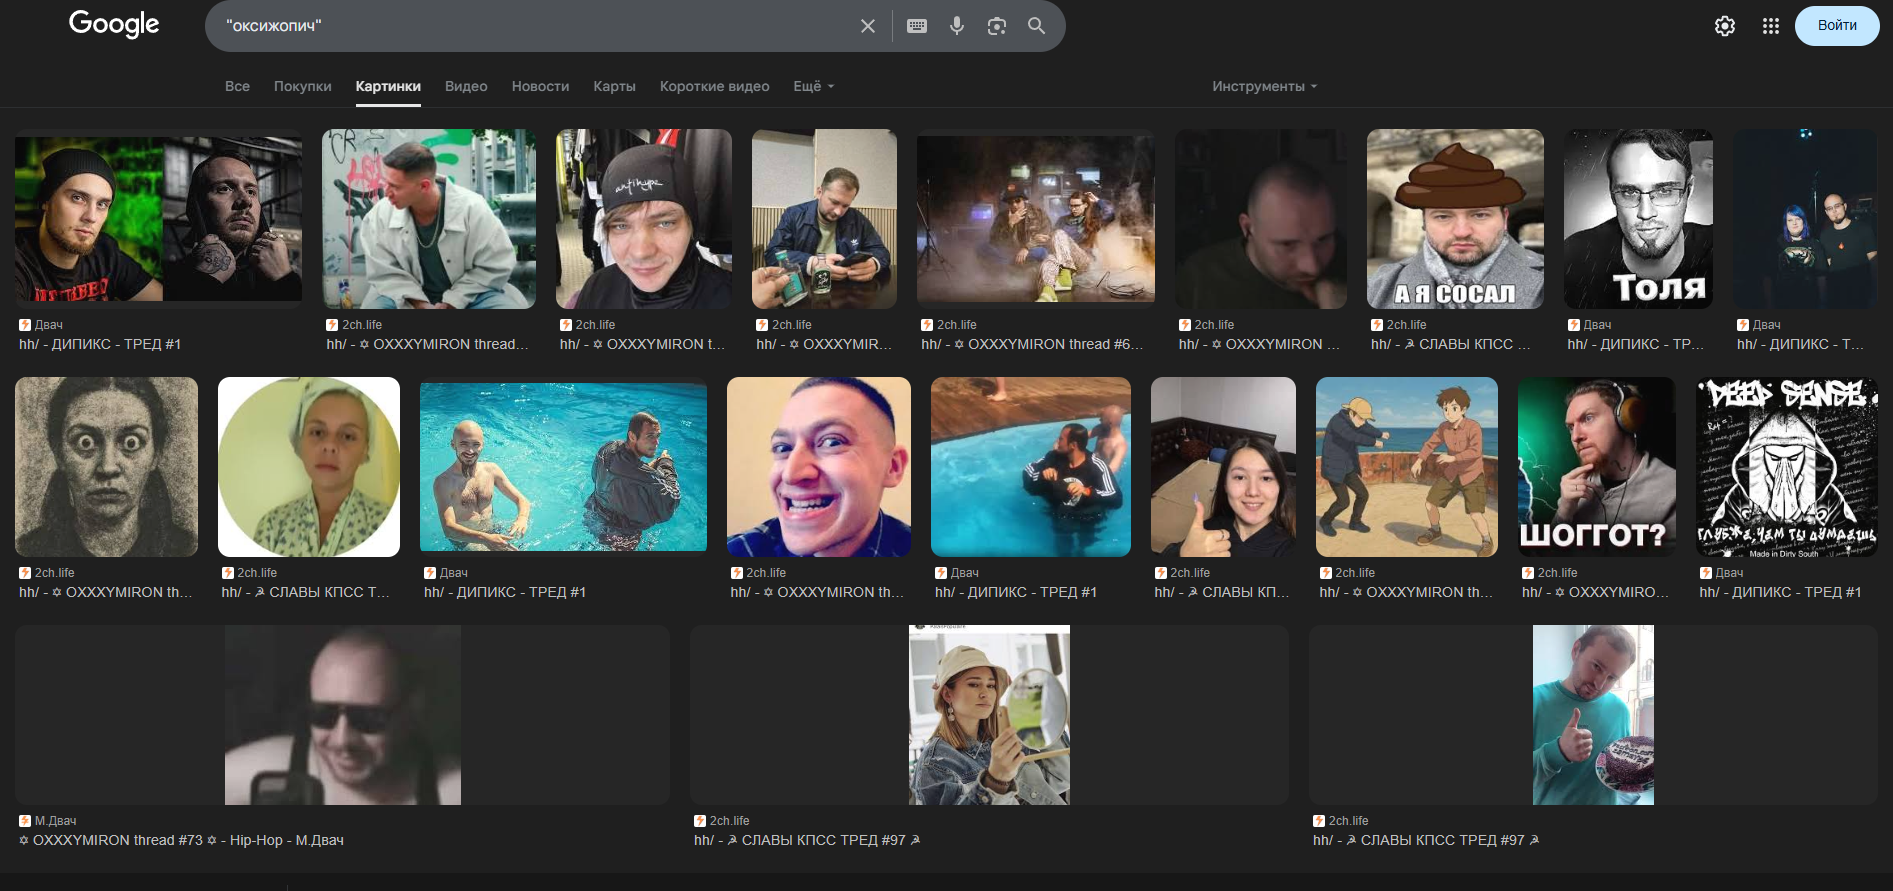Switch to the Все tab
Image resolution: width=1893 pixels, height=891 pixels.
(237, 86)
